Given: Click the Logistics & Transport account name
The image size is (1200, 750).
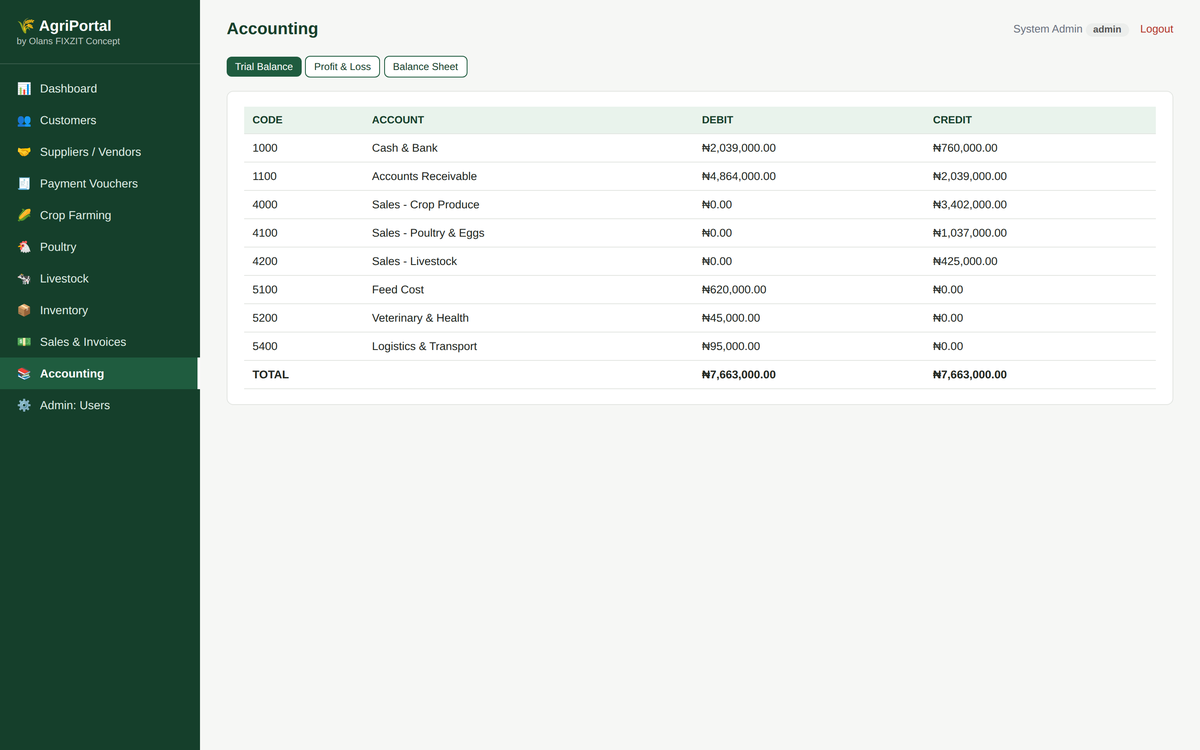Looking at the screenshot, I should 424,346.
